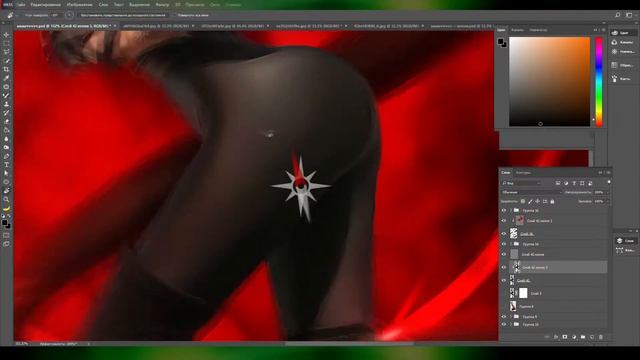The image size is (640, 360).
Task: Click the rainbow hue slider strip
Action: 599,82
